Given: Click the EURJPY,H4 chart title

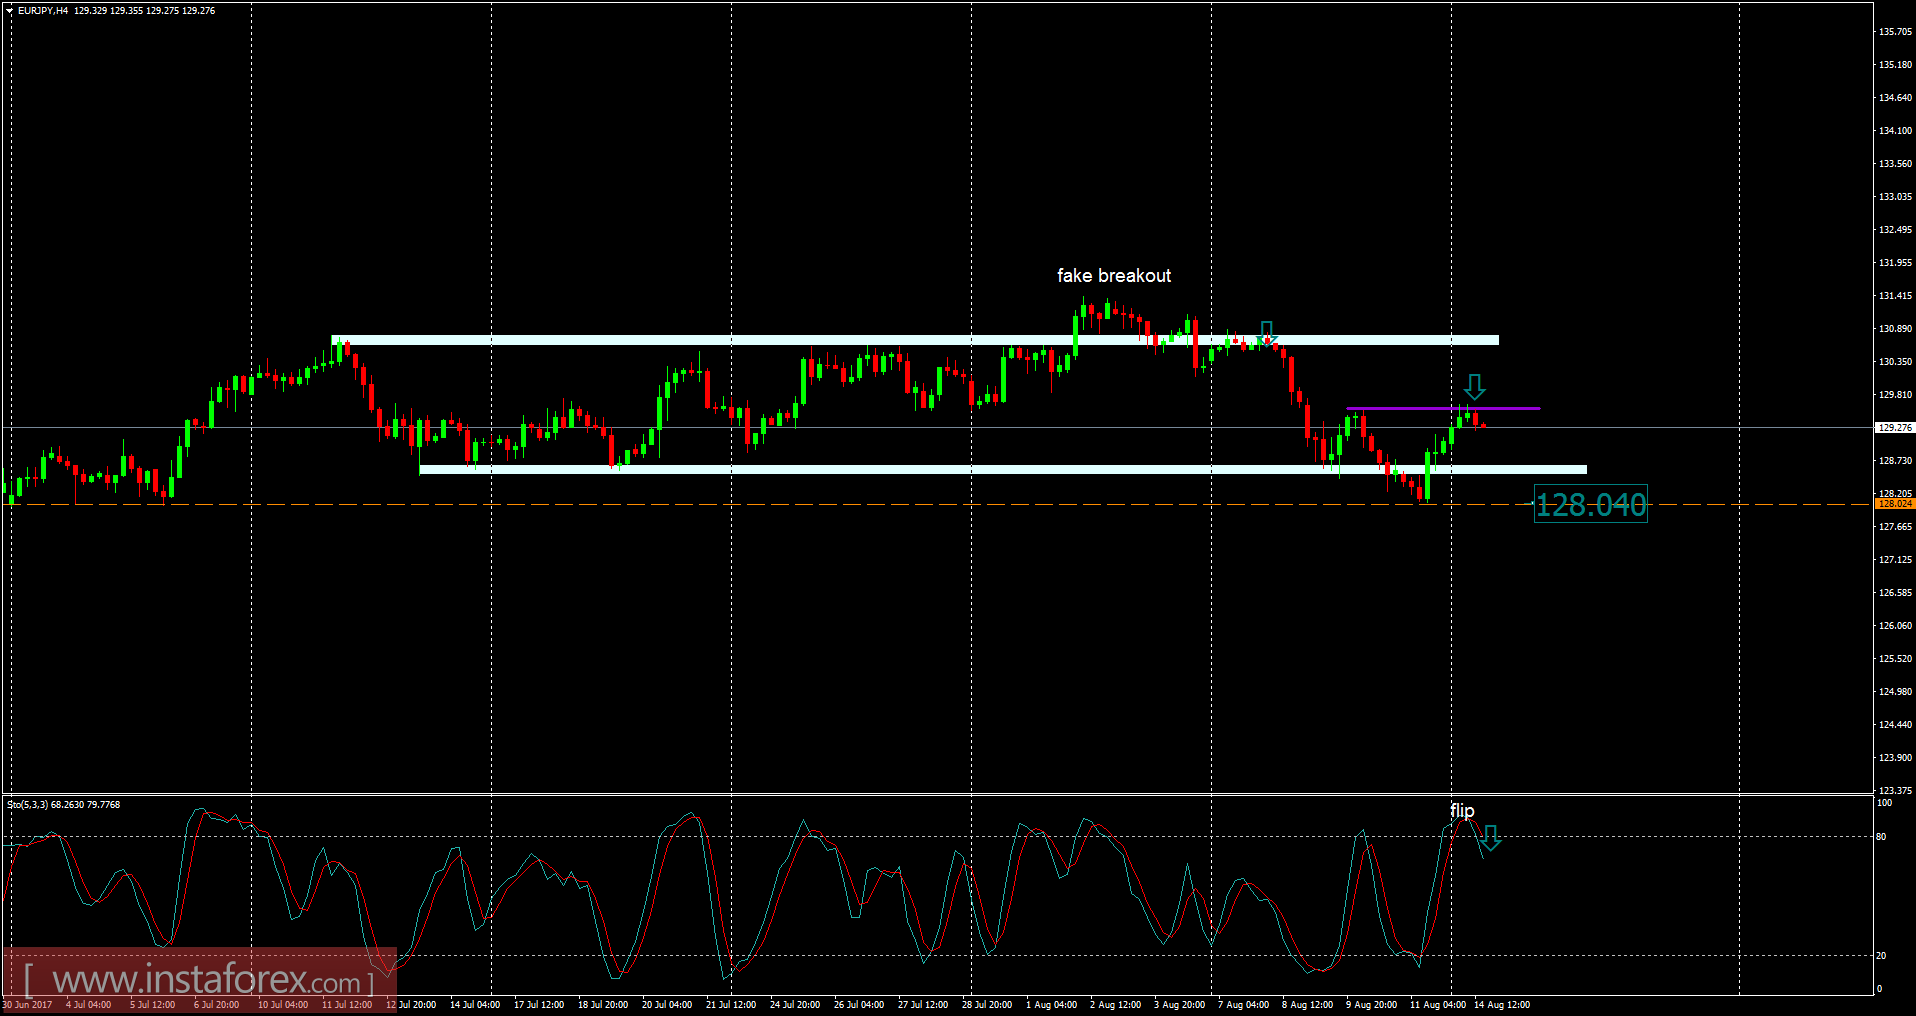Looking at the screenshot, I should click(x=38, y=11).
